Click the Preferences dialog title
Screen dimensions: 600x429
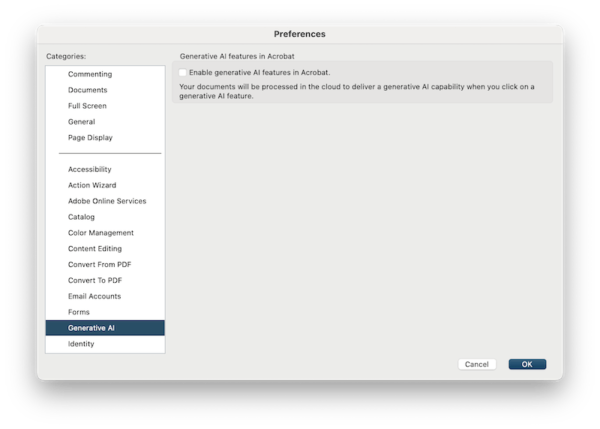[x=300, y=34]
